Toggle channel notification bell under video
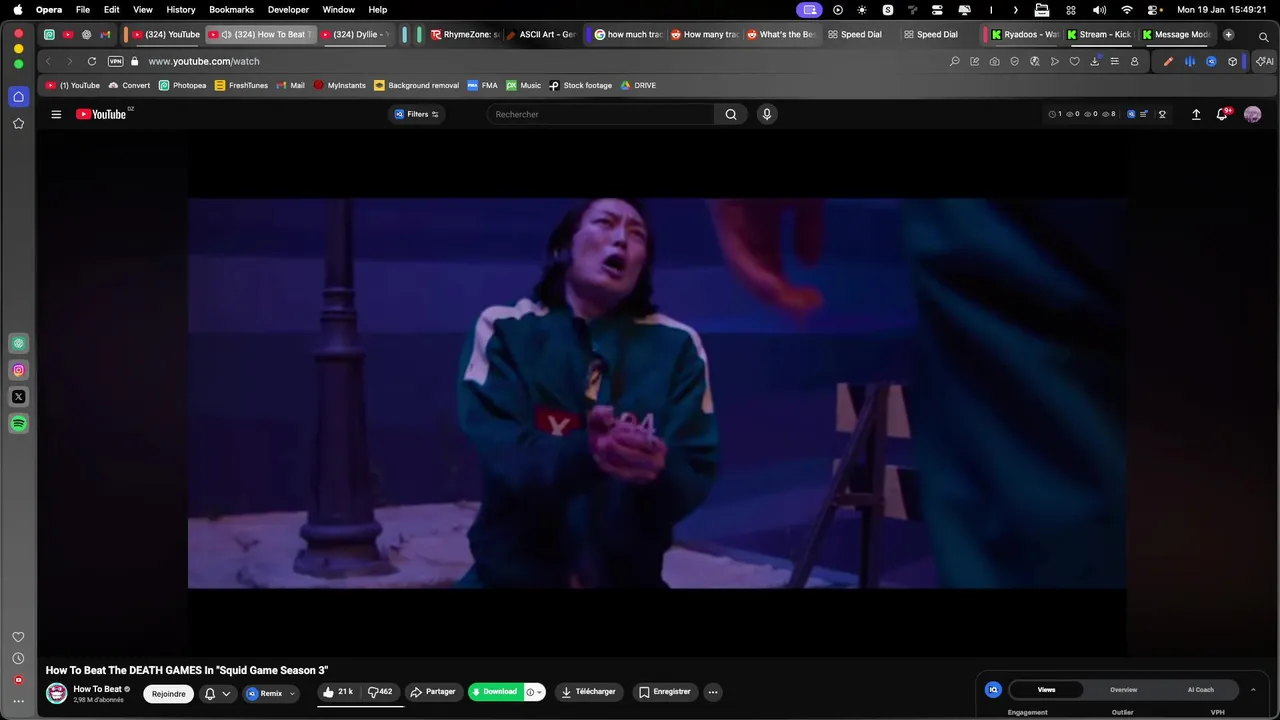1280x720 pixels. pos(217,693)
